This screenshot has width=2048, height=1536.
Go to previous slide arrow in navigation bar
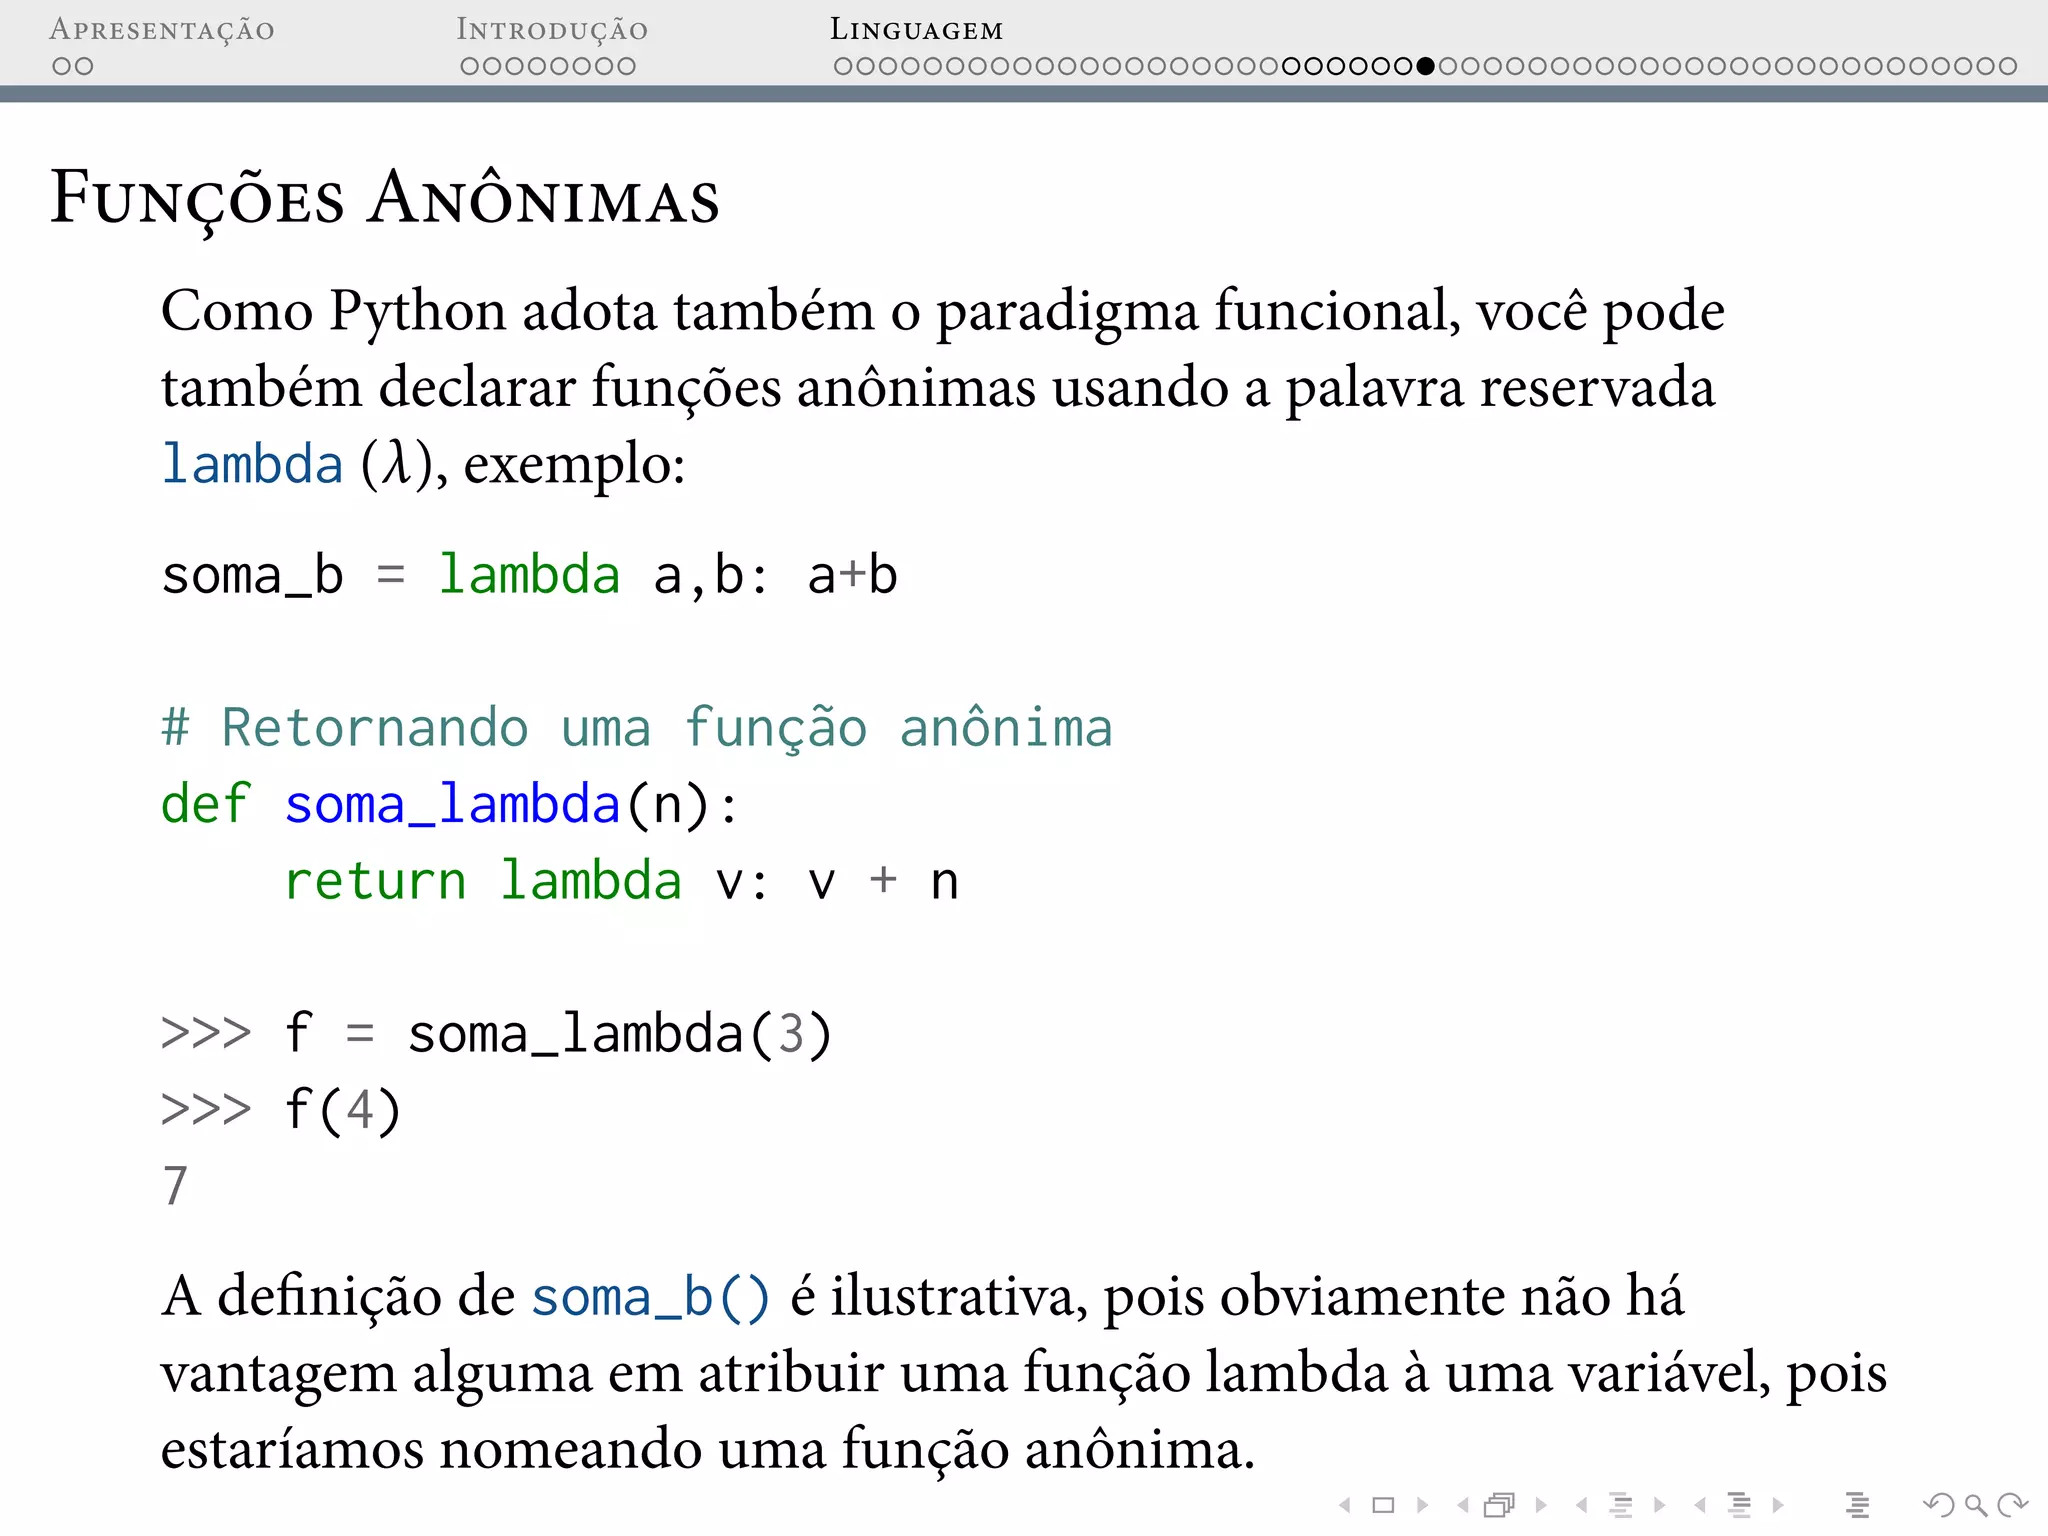pos(1346,1505)
